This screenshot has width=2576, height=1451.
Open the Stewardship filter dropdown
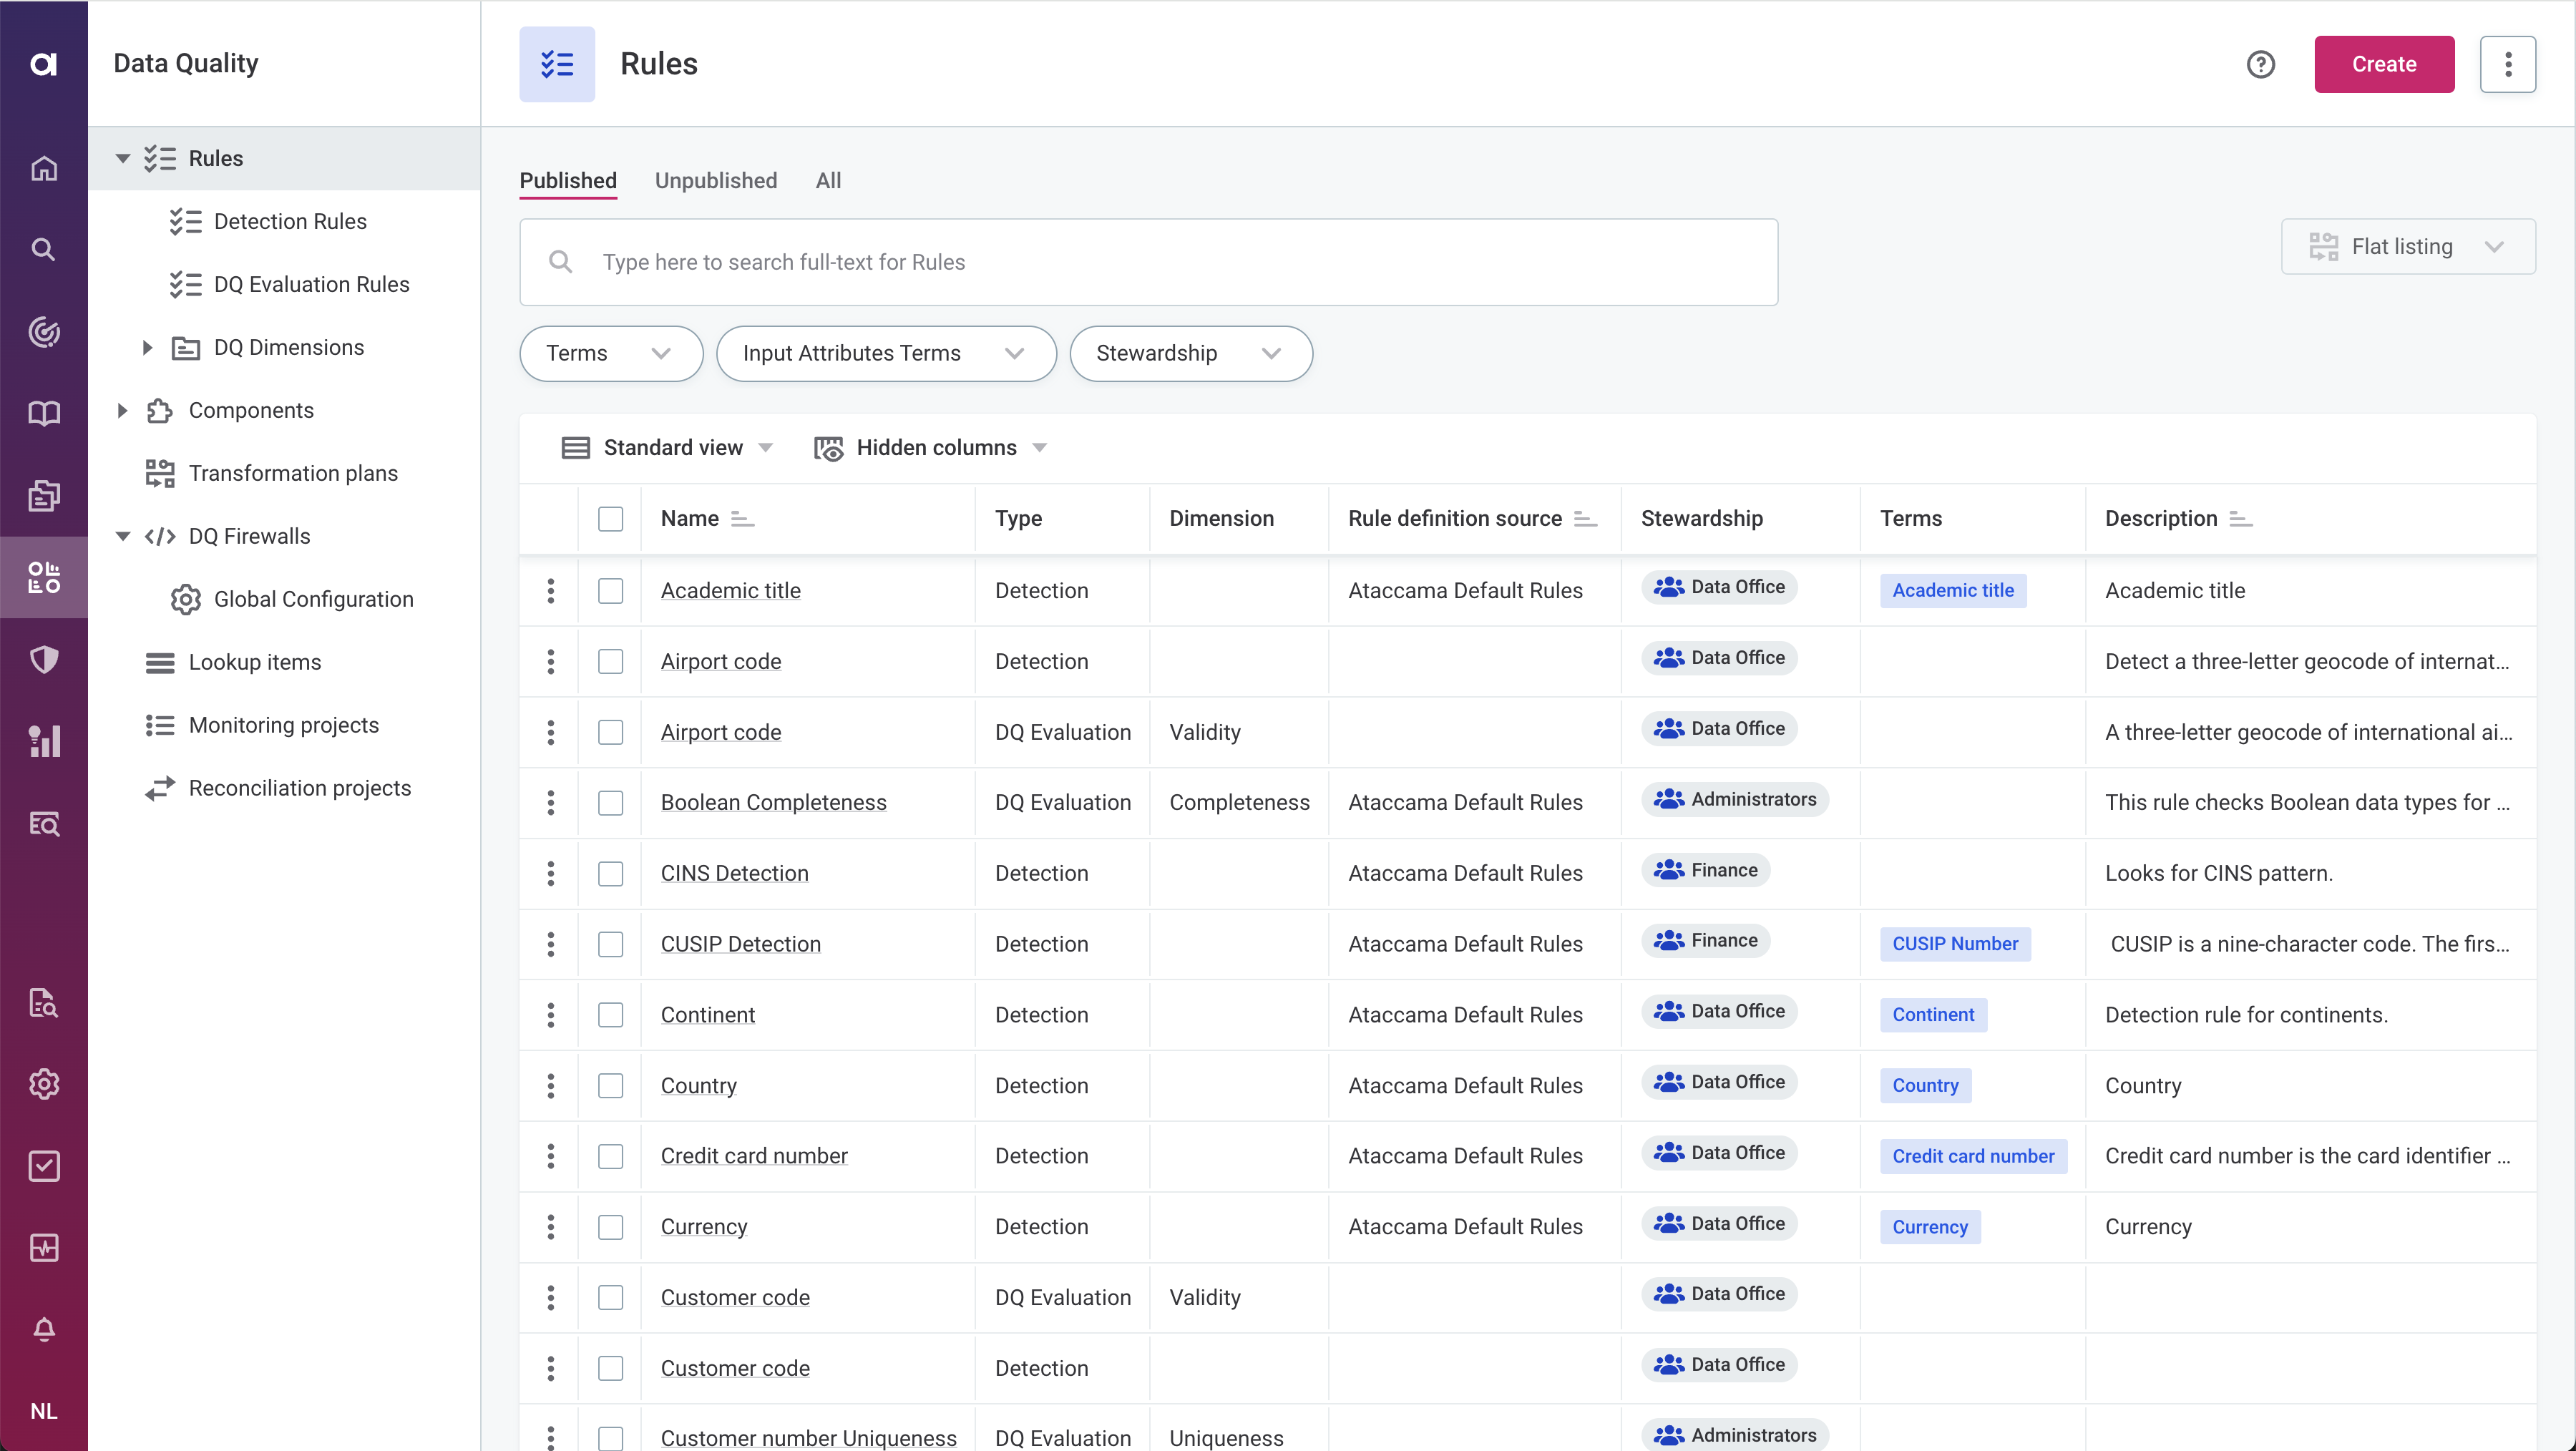[x=1190, y=353]
